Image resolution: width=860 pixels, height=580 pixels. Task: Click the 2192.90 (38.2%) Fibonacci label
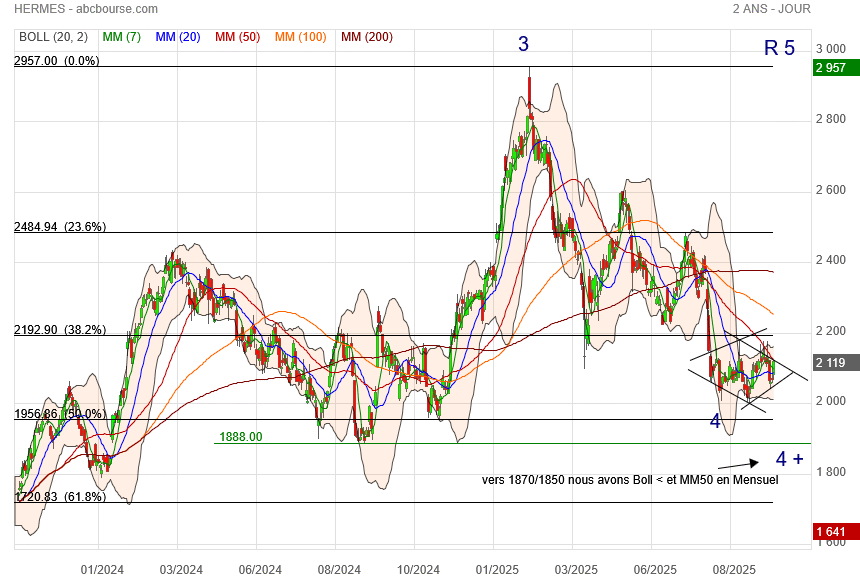60,330
